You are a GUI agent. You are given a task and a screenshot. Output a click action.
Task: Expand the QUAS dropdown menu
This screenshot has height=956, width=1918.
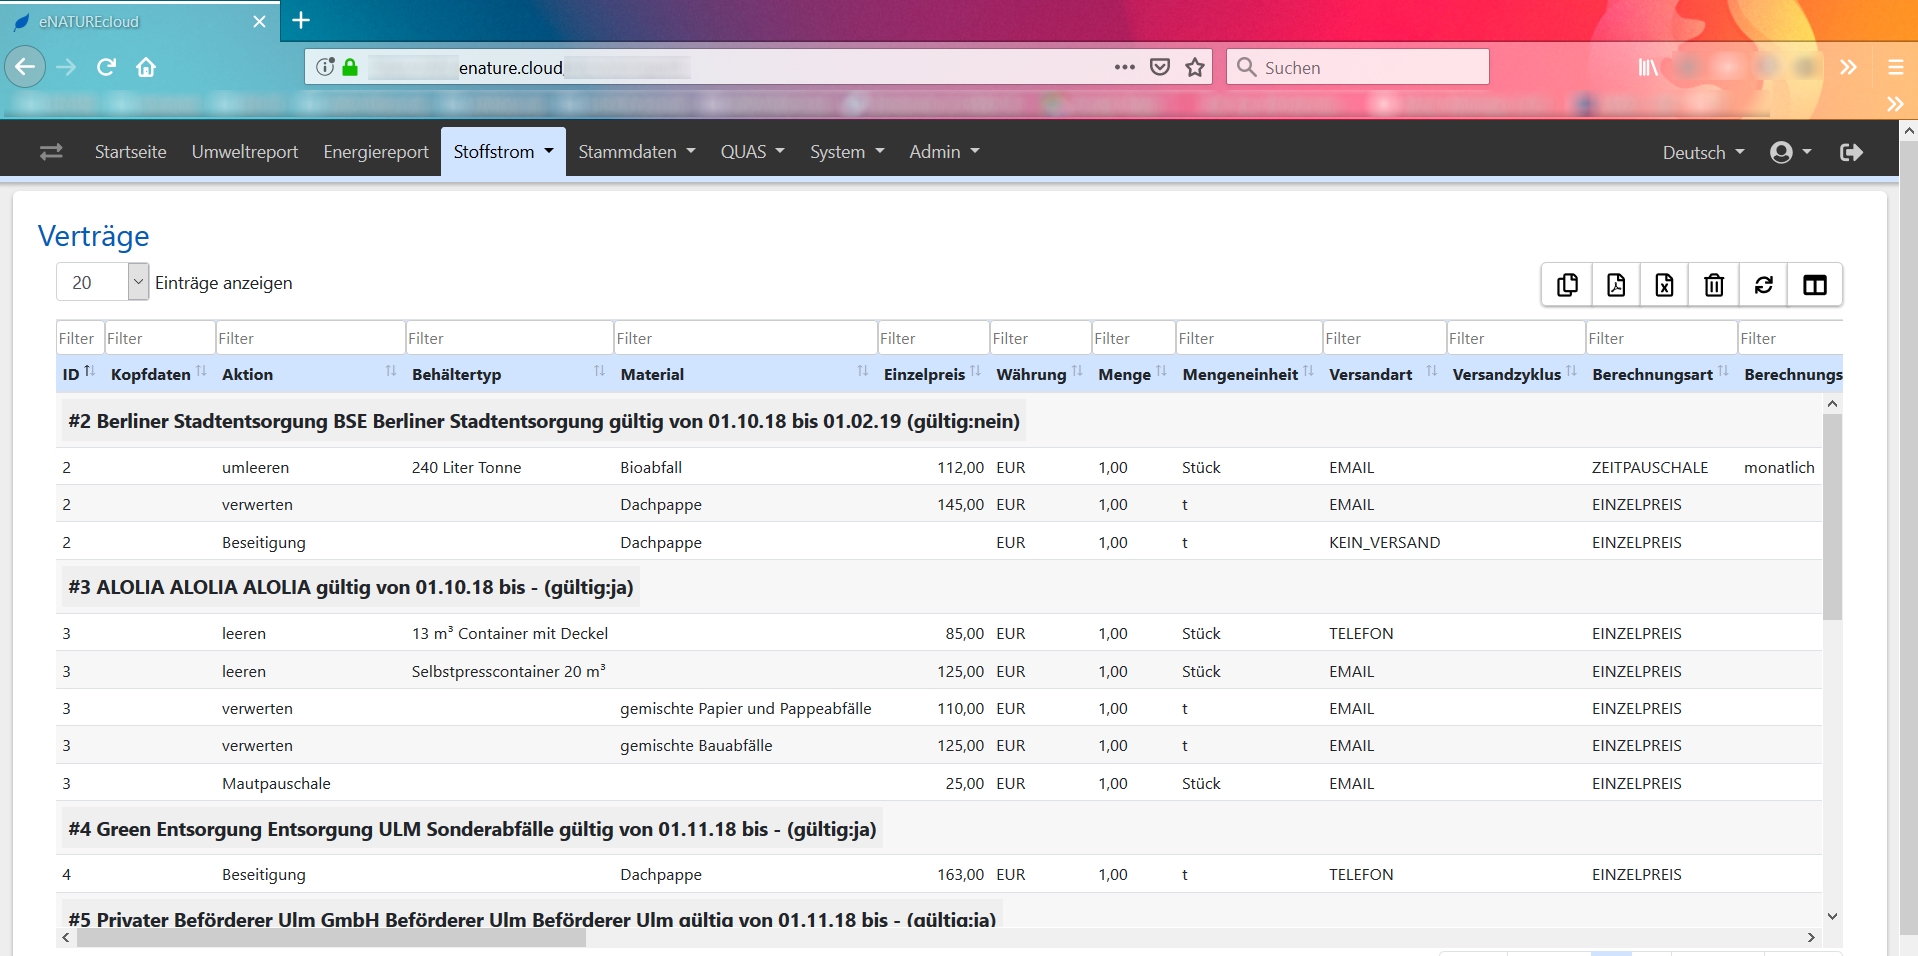[752, 152]
